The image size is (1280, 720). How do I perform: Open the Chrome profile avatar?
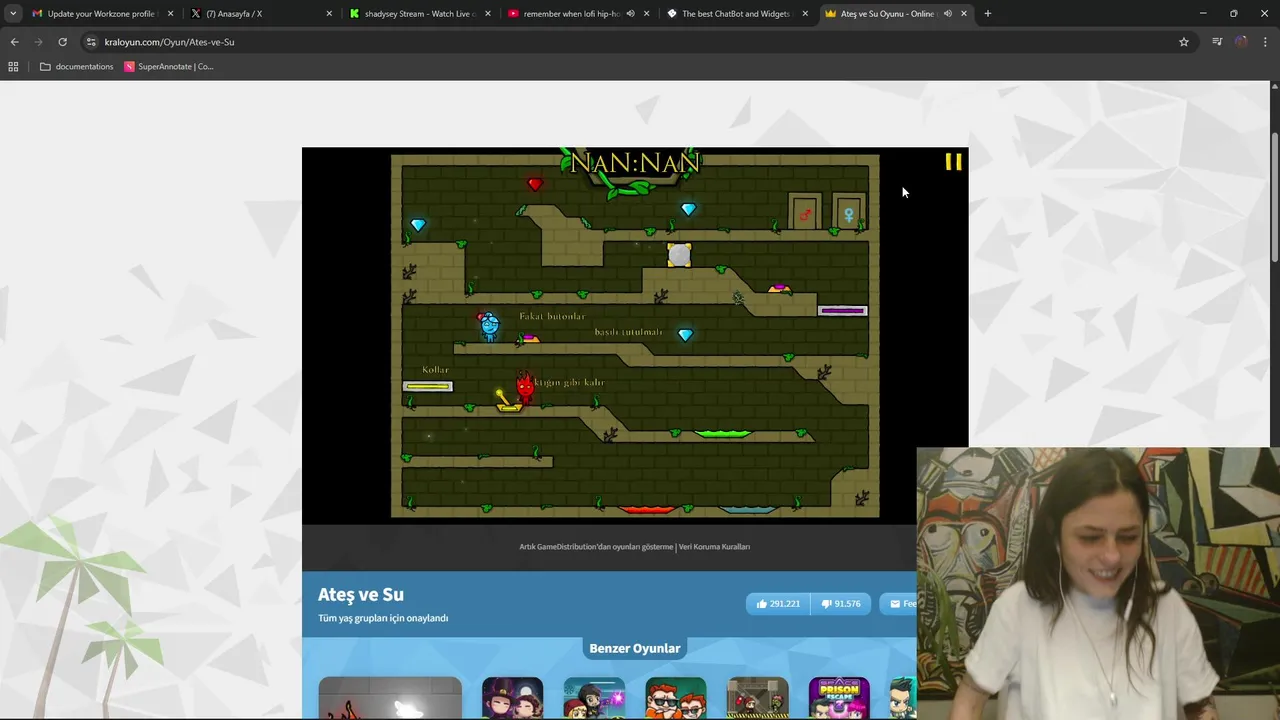pos(1241,42)
